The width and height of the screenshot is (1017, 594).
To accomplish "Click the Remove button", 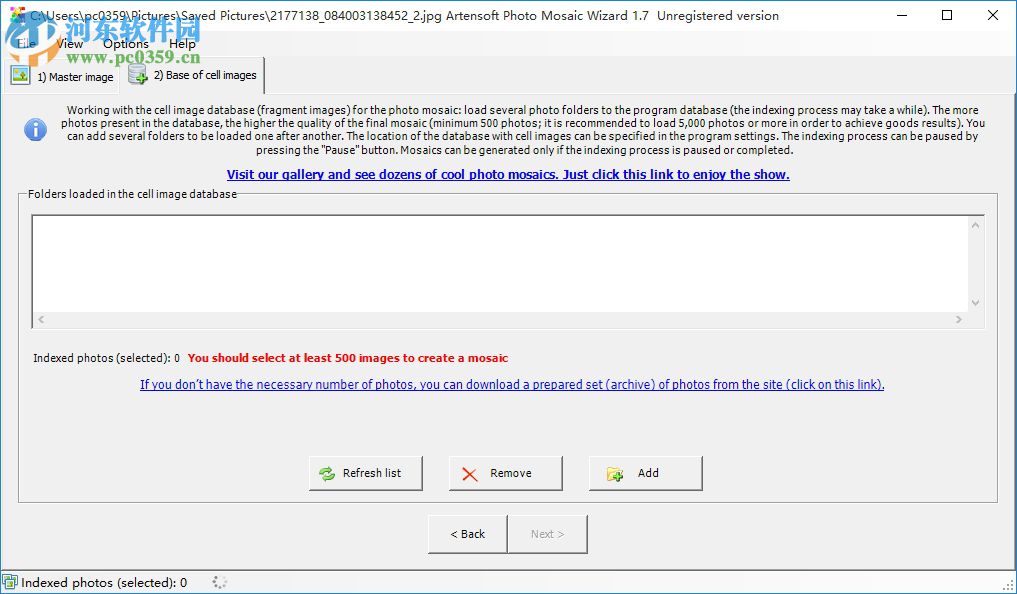I will [505, 472].
